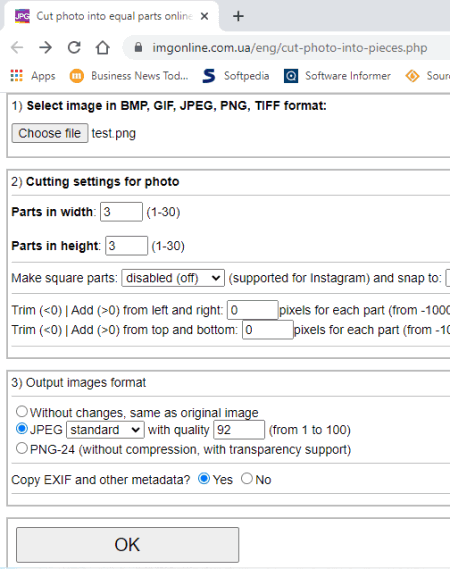Open the Softpedia bookmark
This screenshot has height=569, width=450.
click(236, 76)
